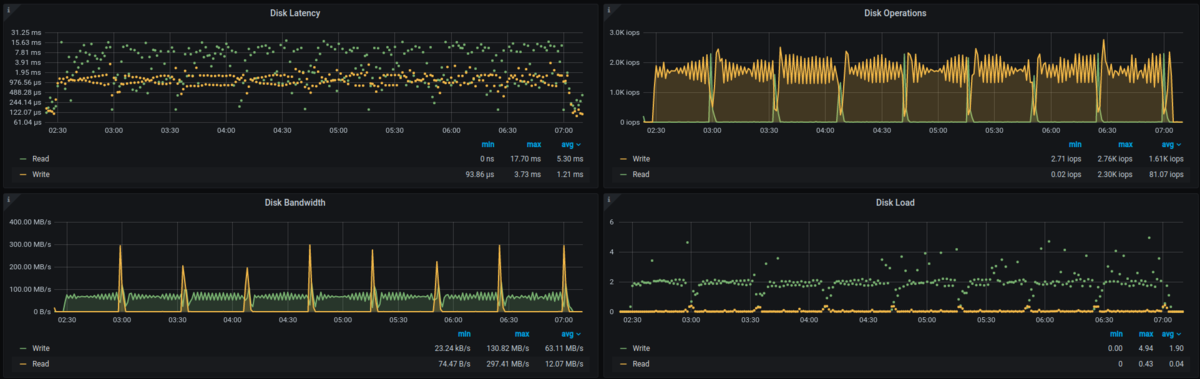Screen dimensions: 1200x379
Task: Pick color for Read in Disk Bandwidth legend
Action: pyautogui.click(x=22, y=364)
